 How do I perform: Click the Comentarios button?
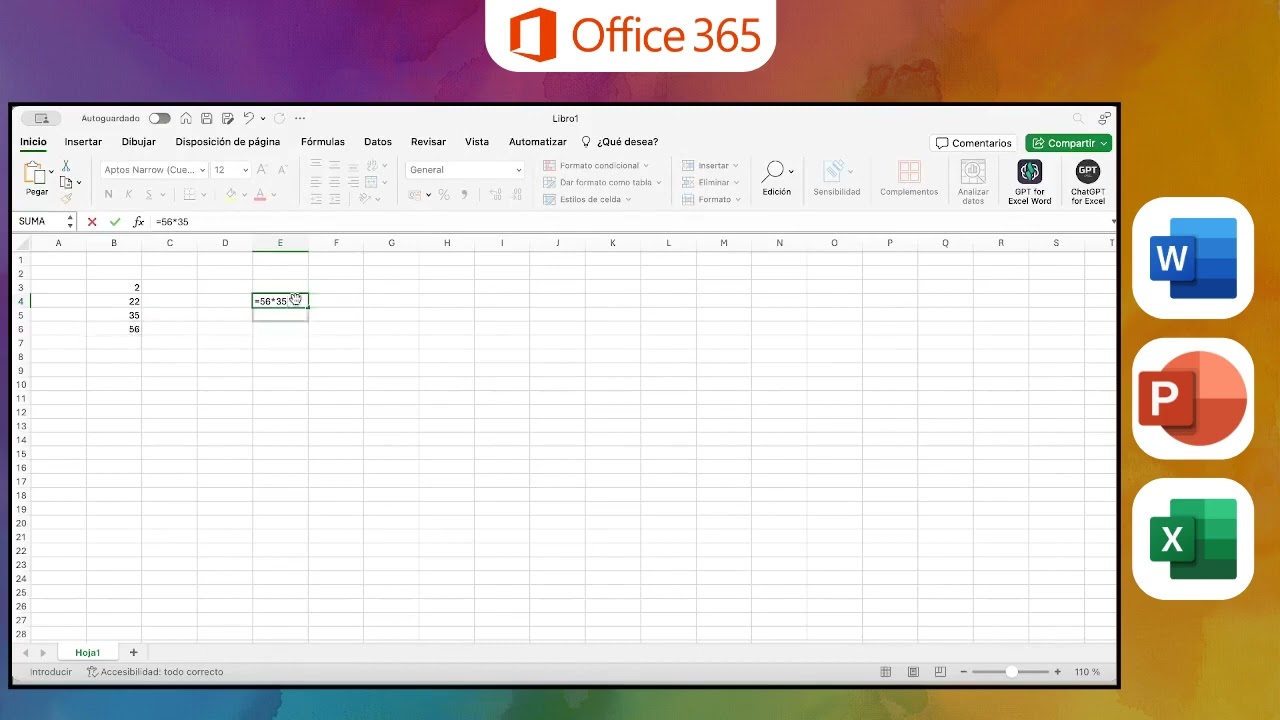[x=974, y=143]
